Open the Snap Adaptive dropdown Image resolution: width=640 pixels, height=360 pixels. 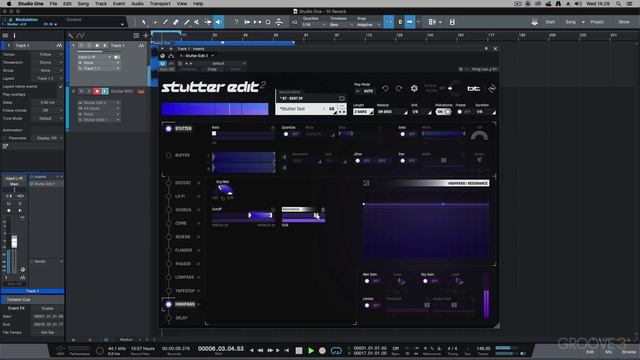click(368, 25)
